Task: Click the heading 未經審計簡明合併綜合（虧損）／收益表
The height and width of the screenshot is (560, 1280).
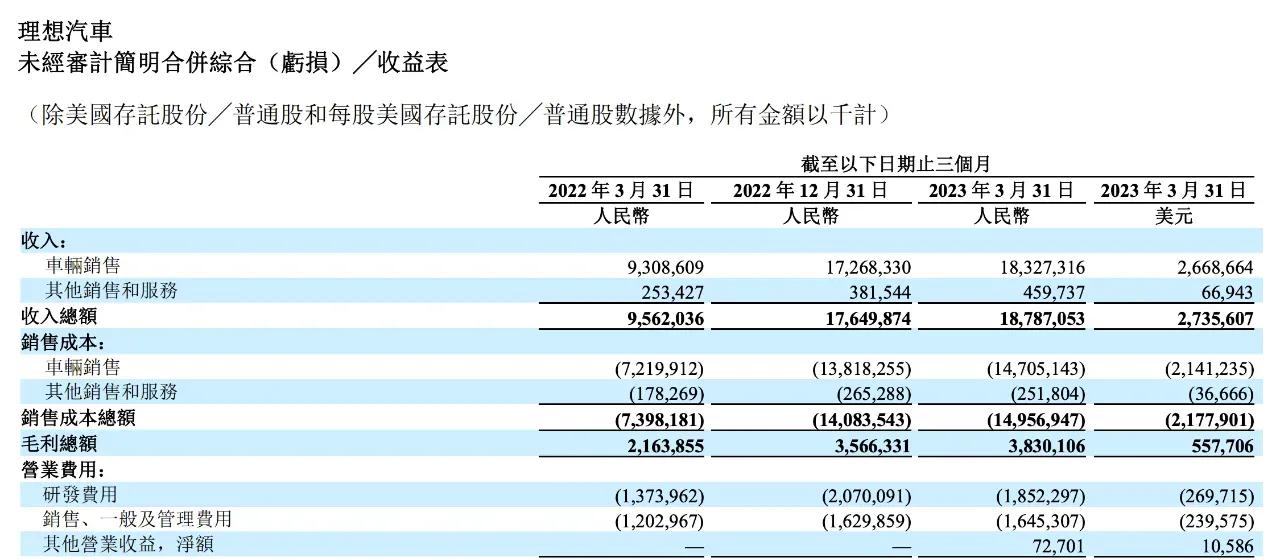Action: tap(233, 63)
